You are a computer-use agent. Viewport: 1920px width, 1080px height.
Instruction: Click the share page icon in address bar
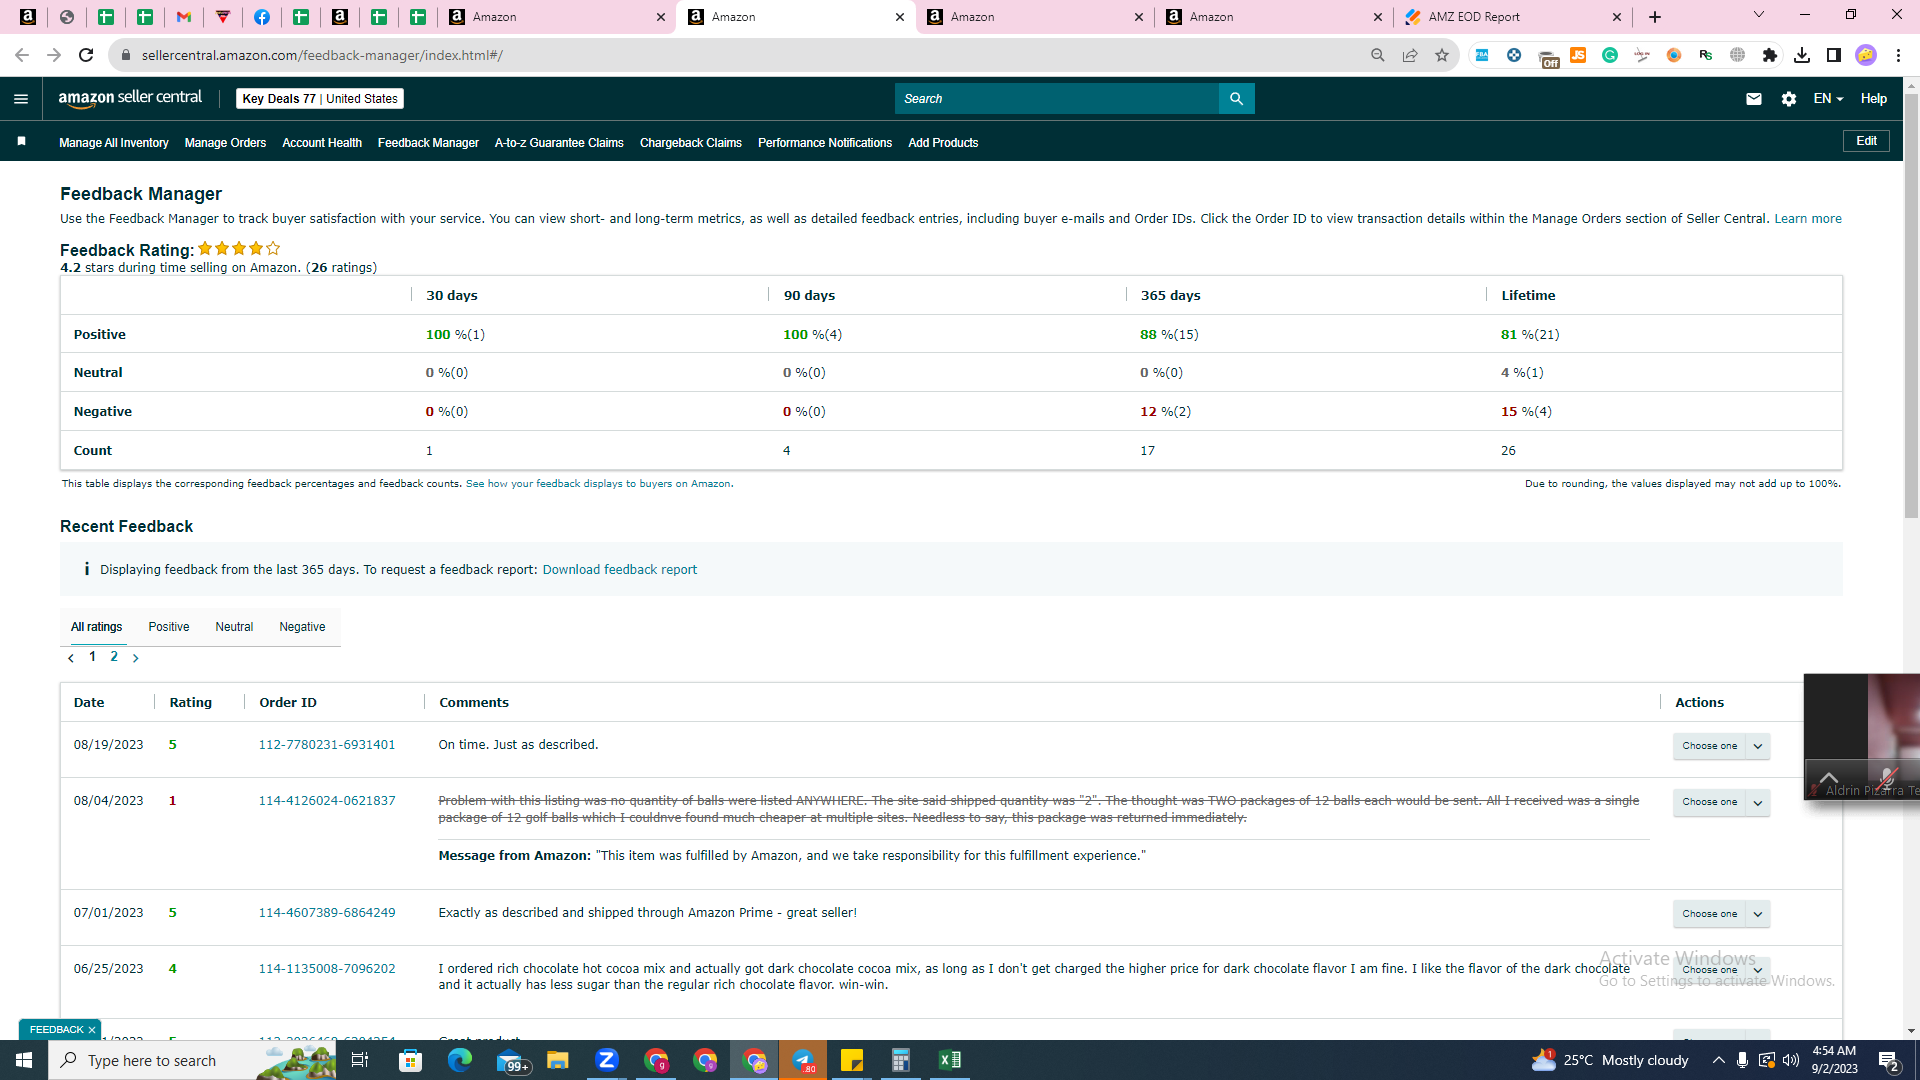[x=1409, y=55]
